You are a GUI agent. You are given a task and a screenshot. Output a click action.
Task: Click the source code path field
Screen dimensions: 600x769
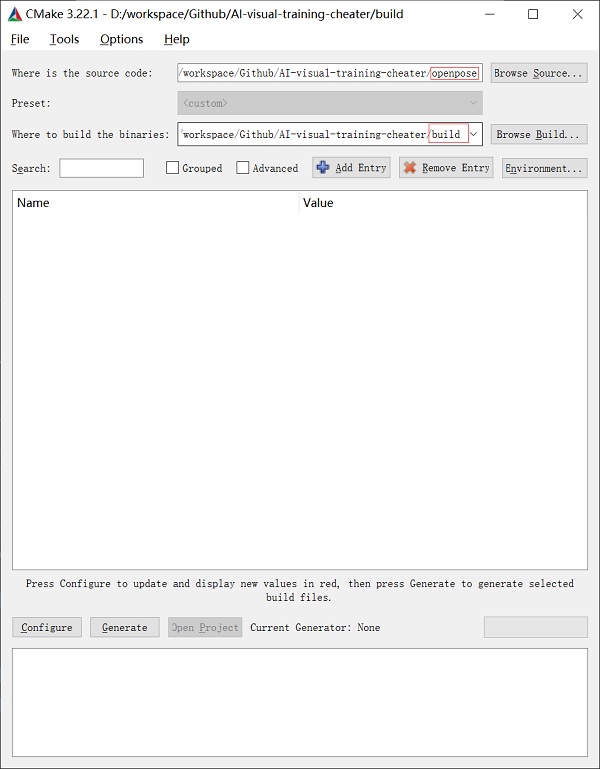[x=330, y=73]
